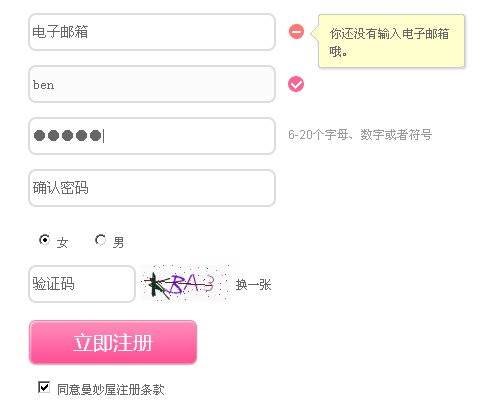Click the KBA3 captcha image
The width and height of the screenshot is (493, 409).
click(x=186, y=283)
